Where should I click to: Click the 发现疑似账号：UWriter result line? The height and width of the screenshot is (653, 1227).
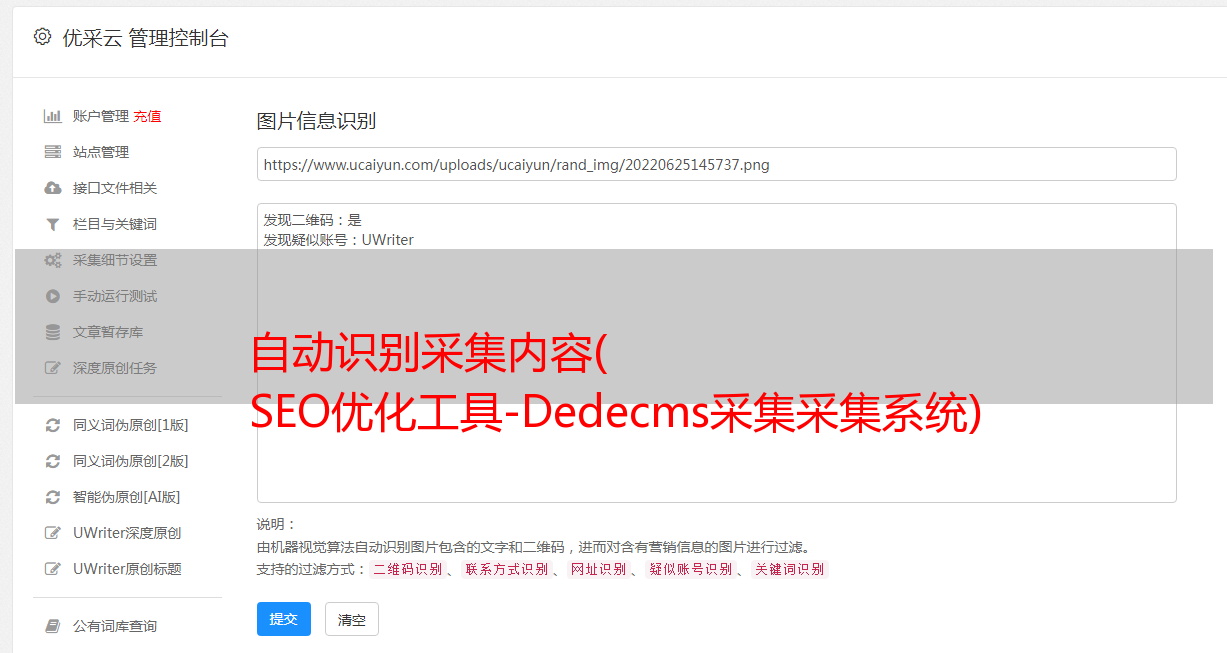[339, 240]
